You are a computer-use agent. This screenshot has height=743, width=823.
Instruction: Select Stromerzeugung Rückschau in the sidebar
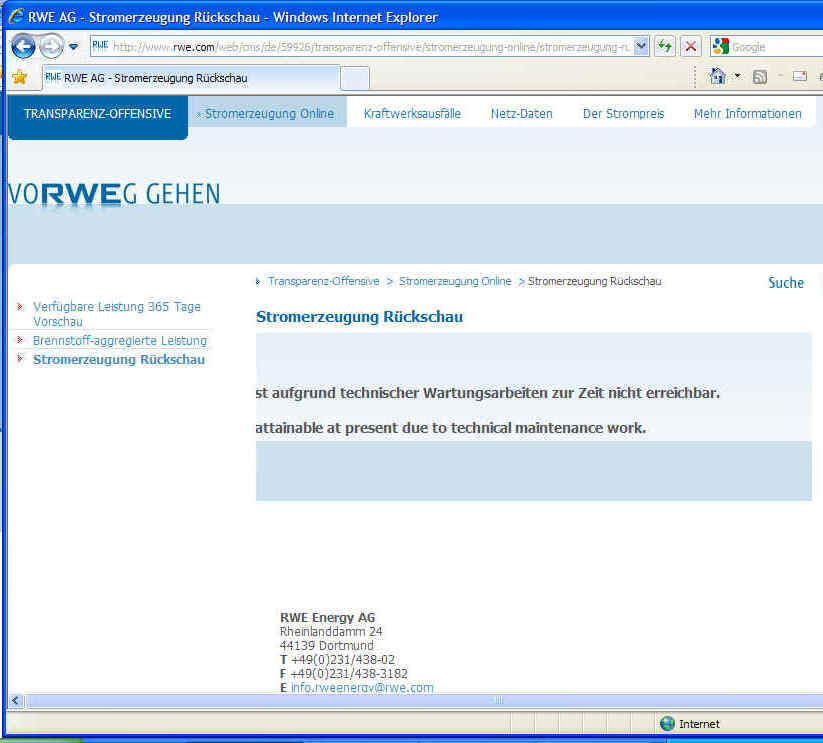(x=119, y=359)
